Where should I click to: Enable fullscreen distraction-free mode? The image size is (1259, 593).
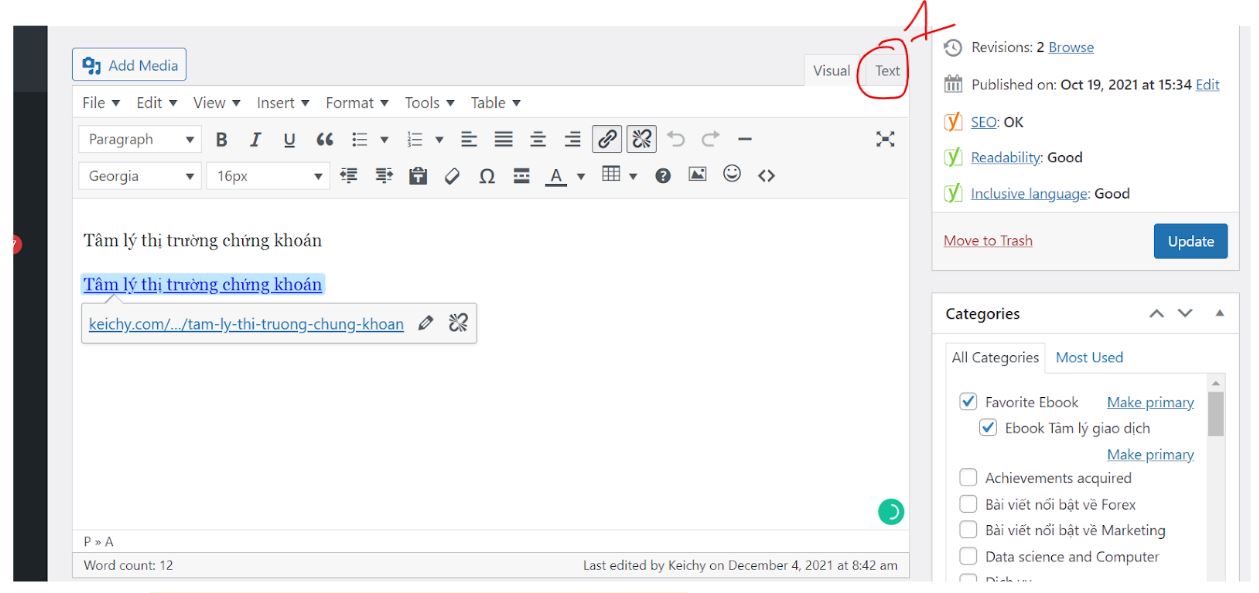[x=885, y=139]
